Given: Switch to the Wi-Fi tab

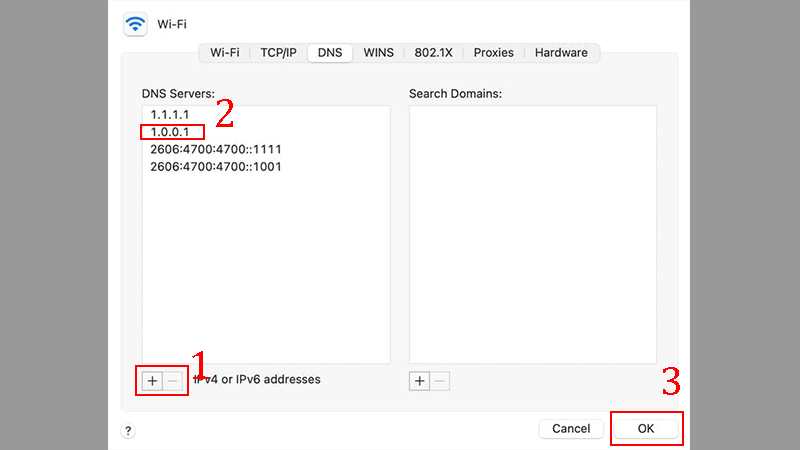Looking at the screenshot, I should pos(225,53).
